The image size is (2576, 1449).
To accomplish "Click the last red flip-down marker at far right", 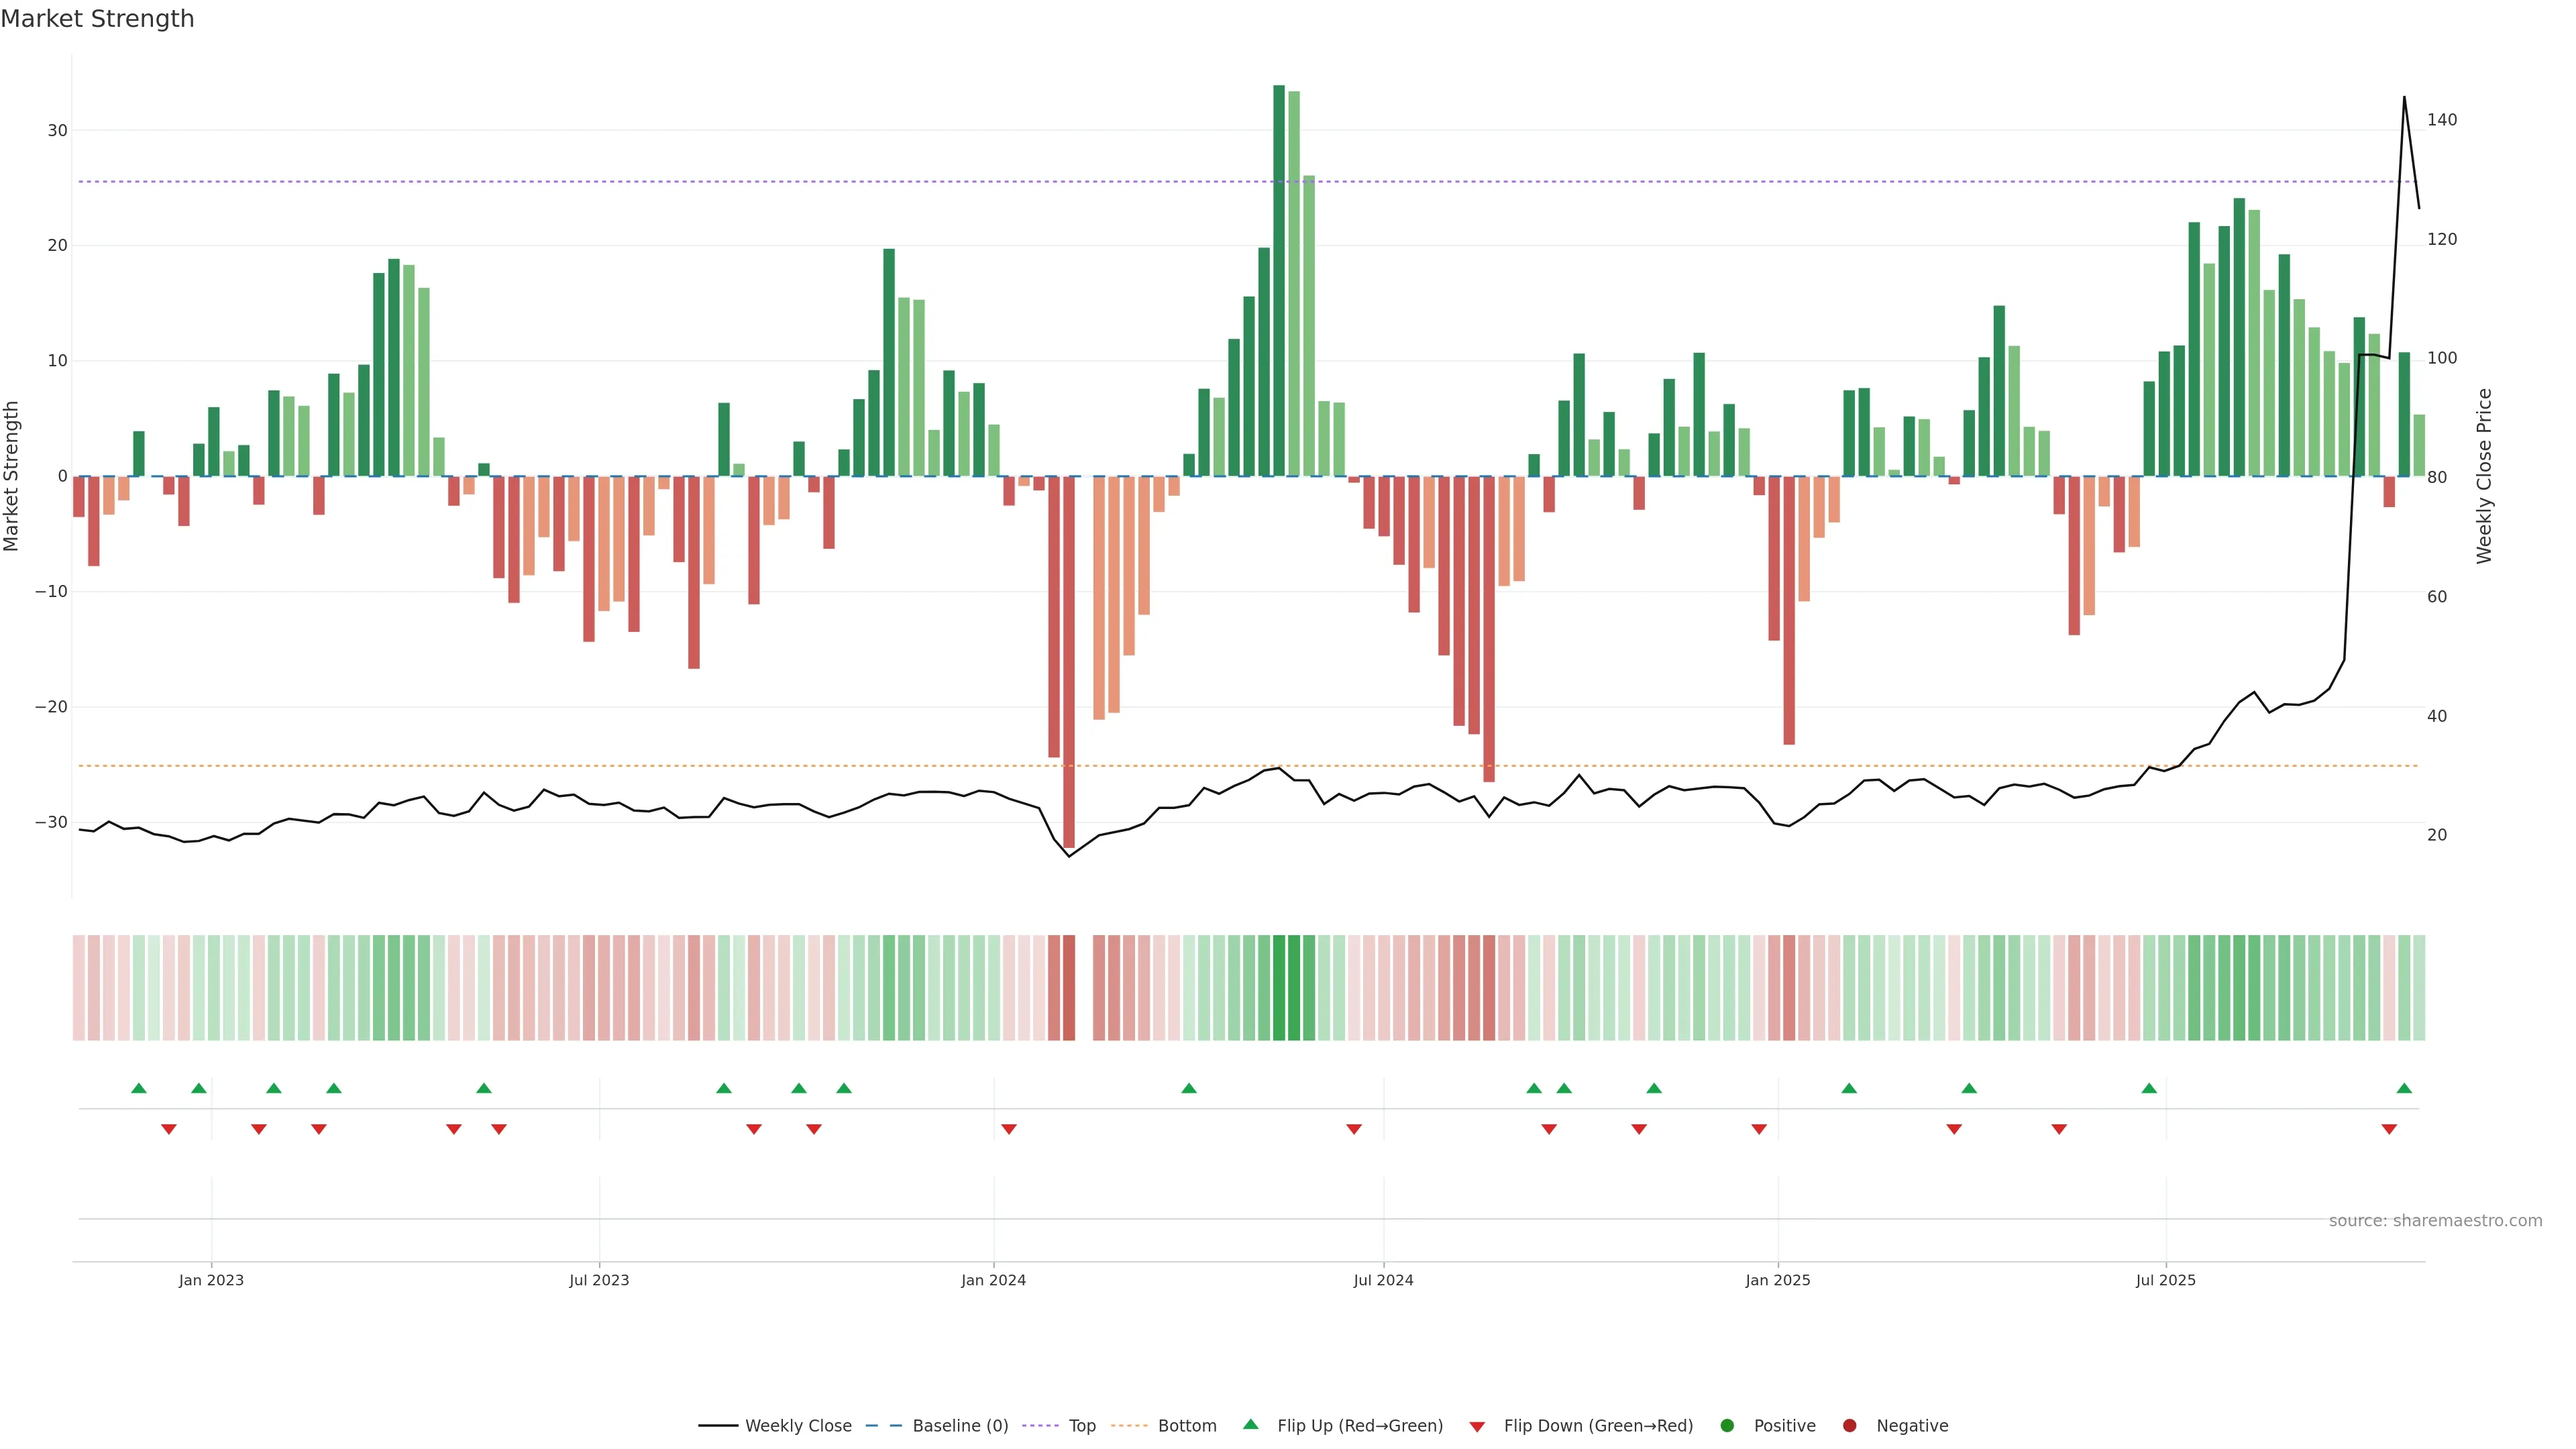I will coord(2389,1129).
